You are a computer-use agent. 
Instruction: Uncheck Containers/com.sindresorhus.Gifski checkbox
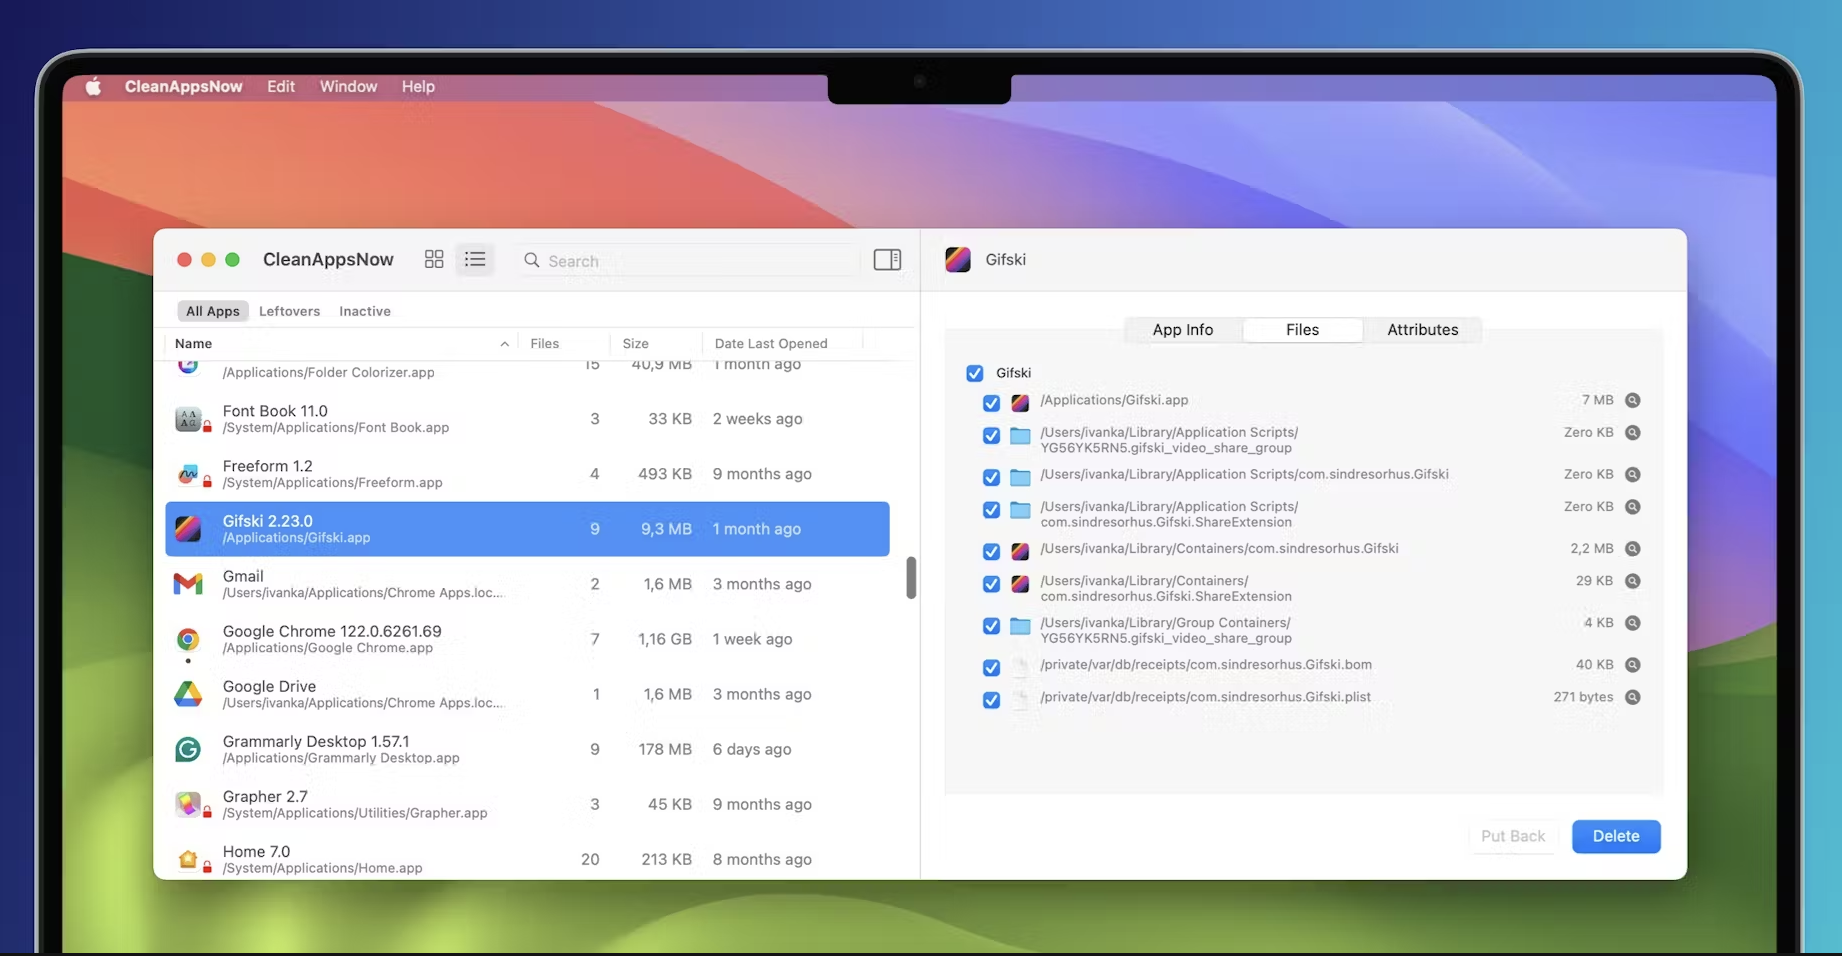991,552
